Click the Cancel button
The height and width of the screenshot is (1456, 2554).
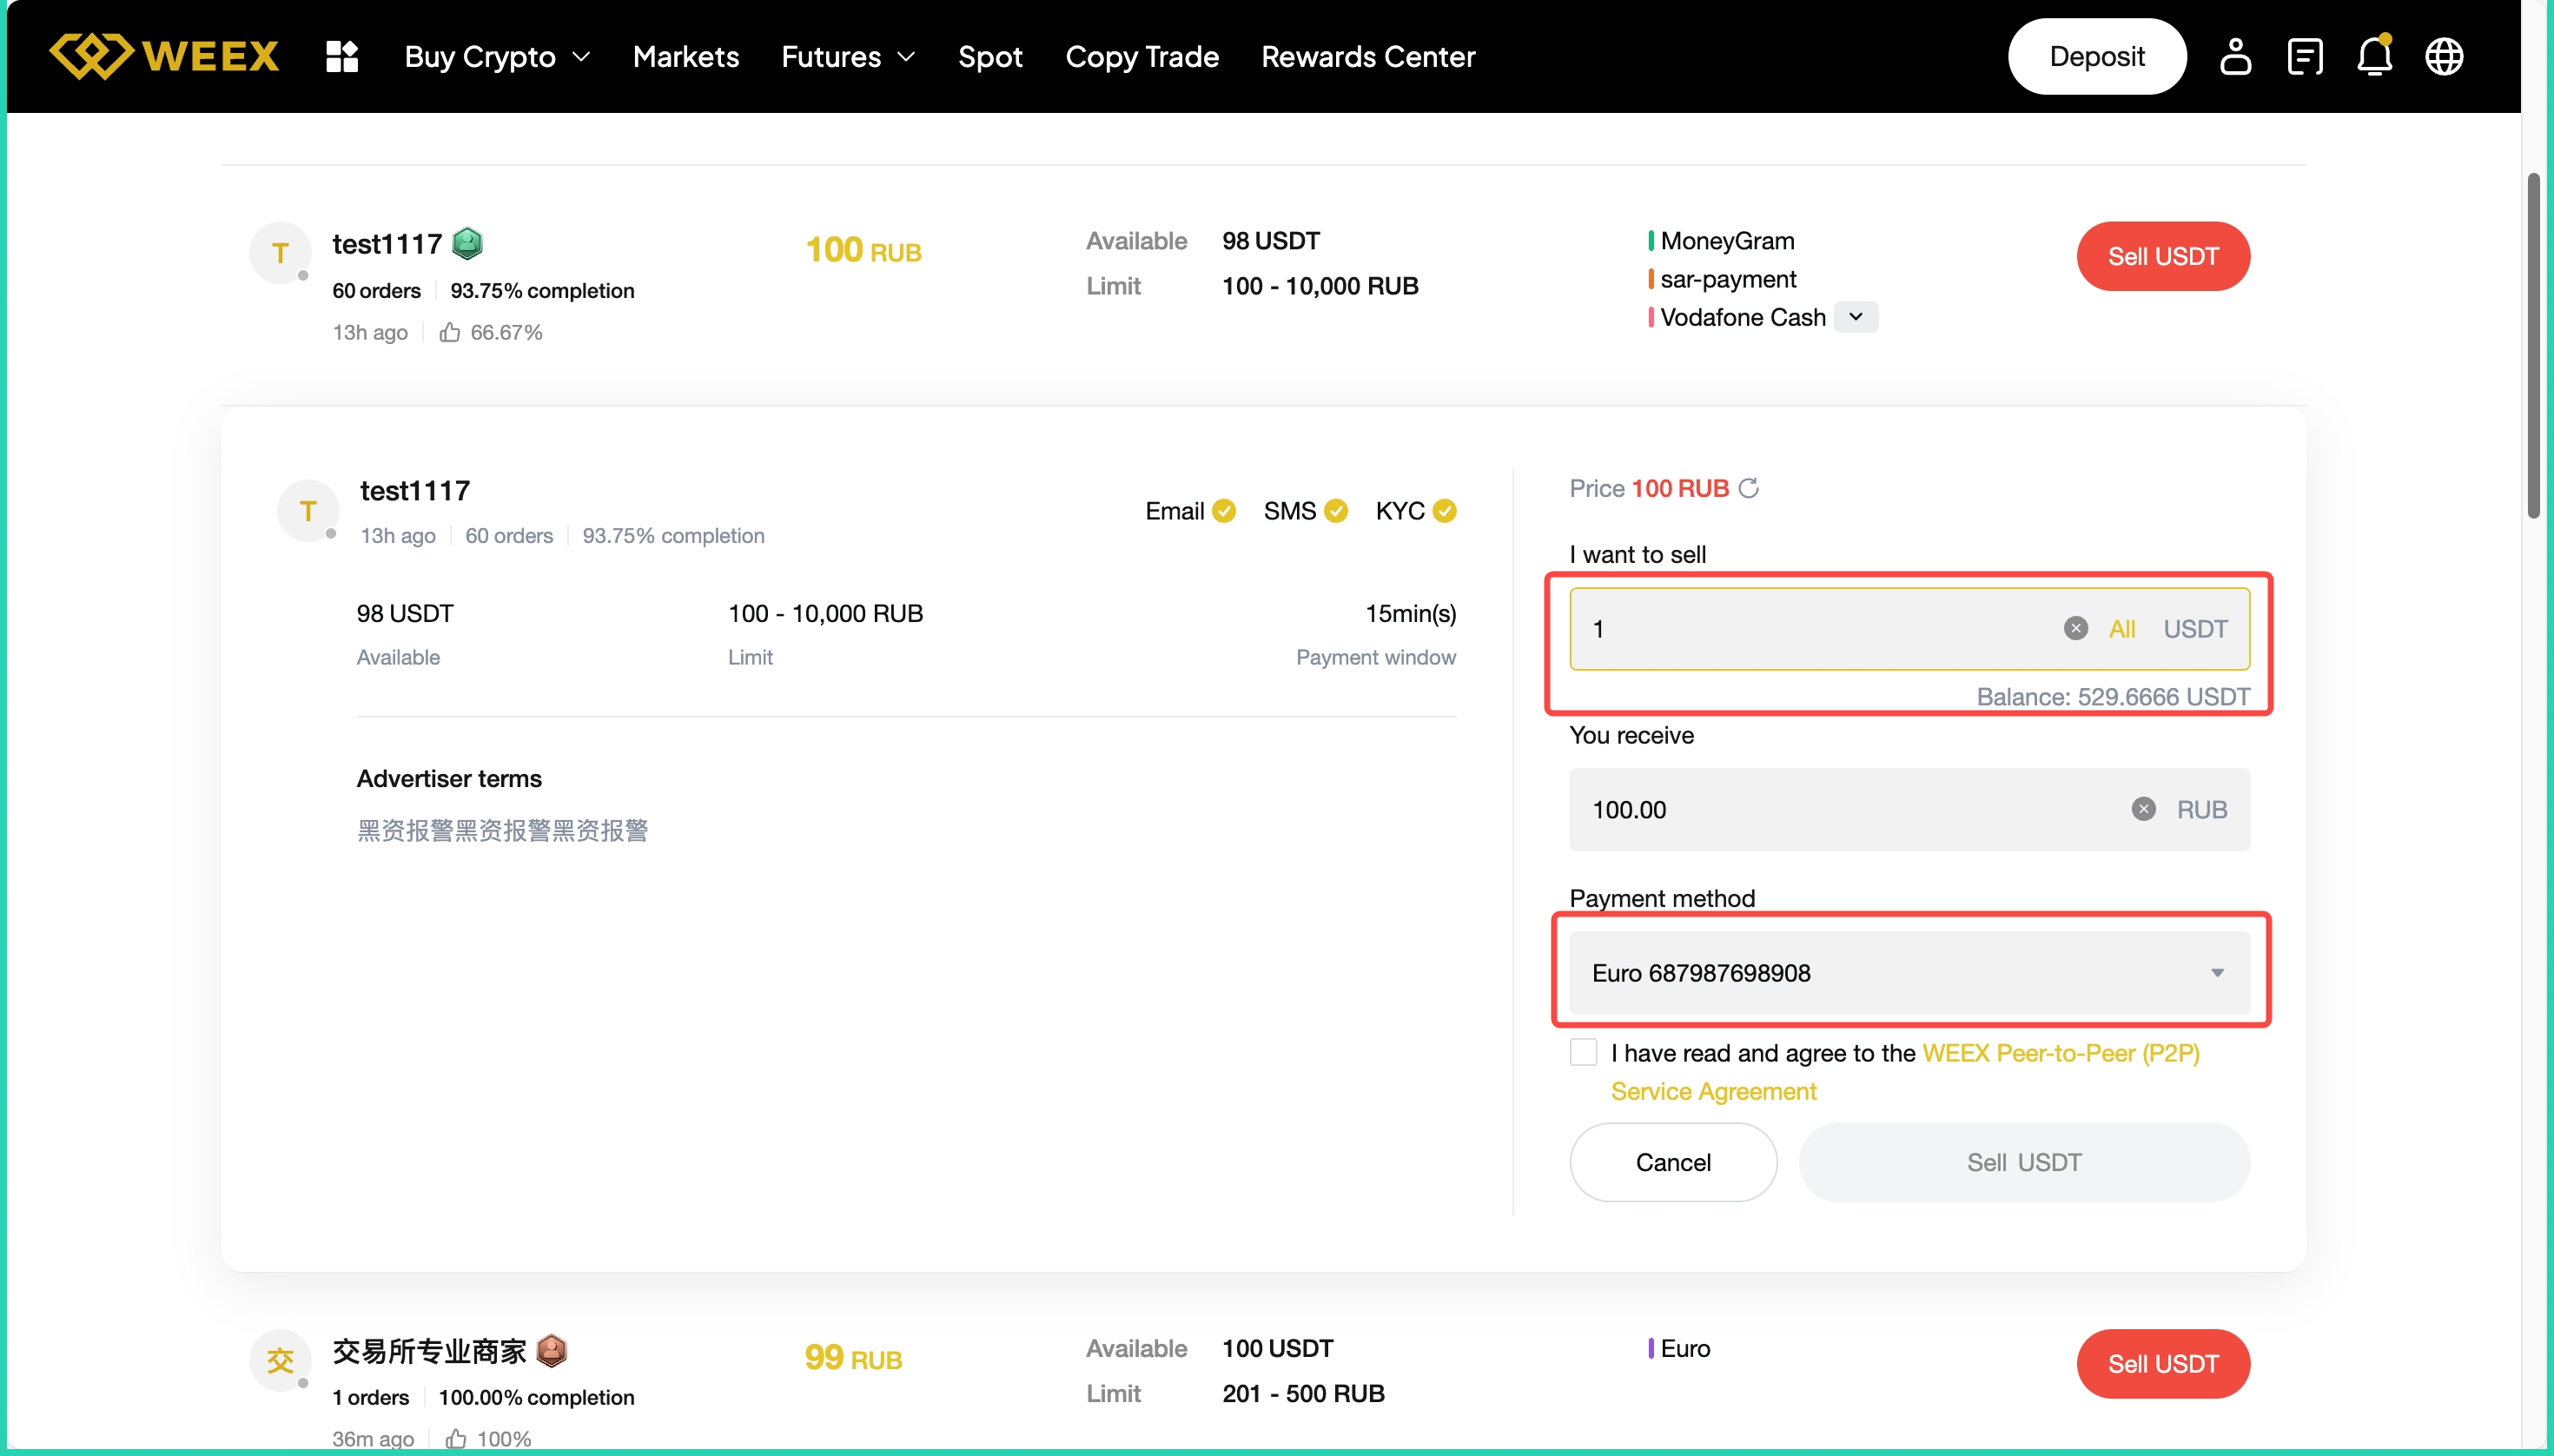point(1673,1162)
